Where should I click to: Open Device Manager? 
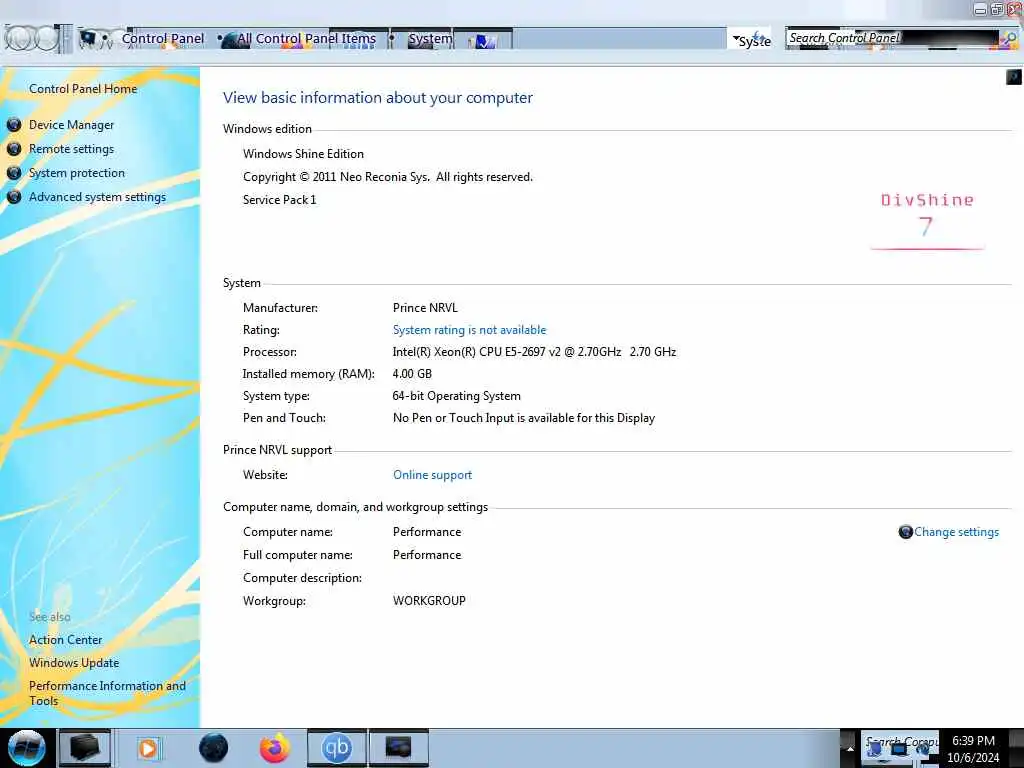(x=71, y=125)
